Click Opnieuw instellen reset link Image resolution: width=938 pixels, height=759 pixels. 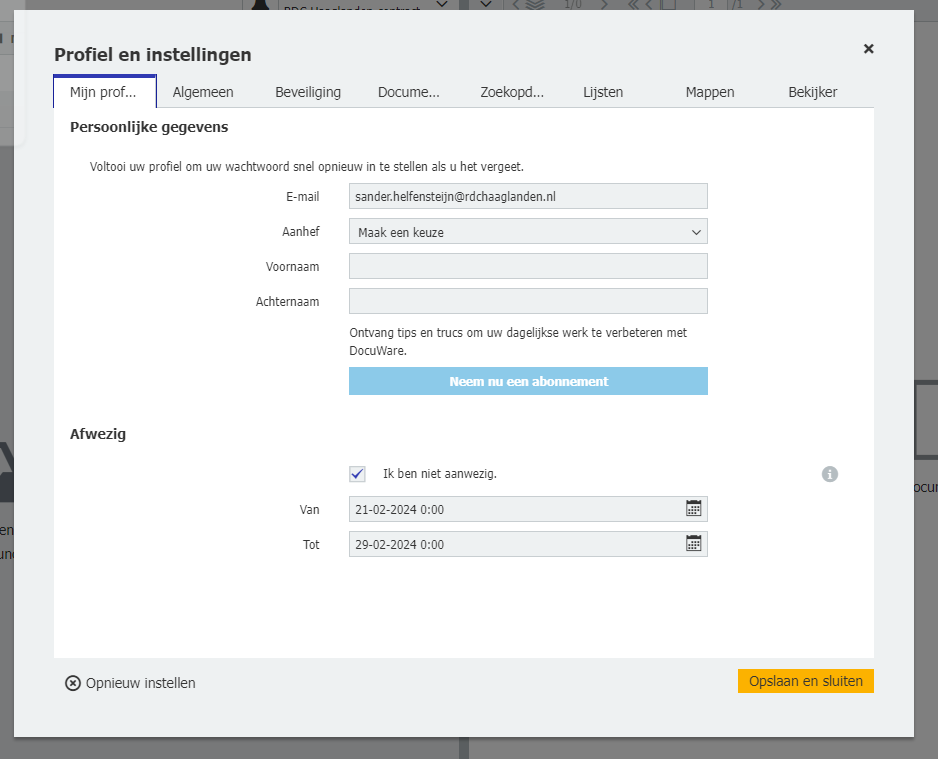pos(131,683)
